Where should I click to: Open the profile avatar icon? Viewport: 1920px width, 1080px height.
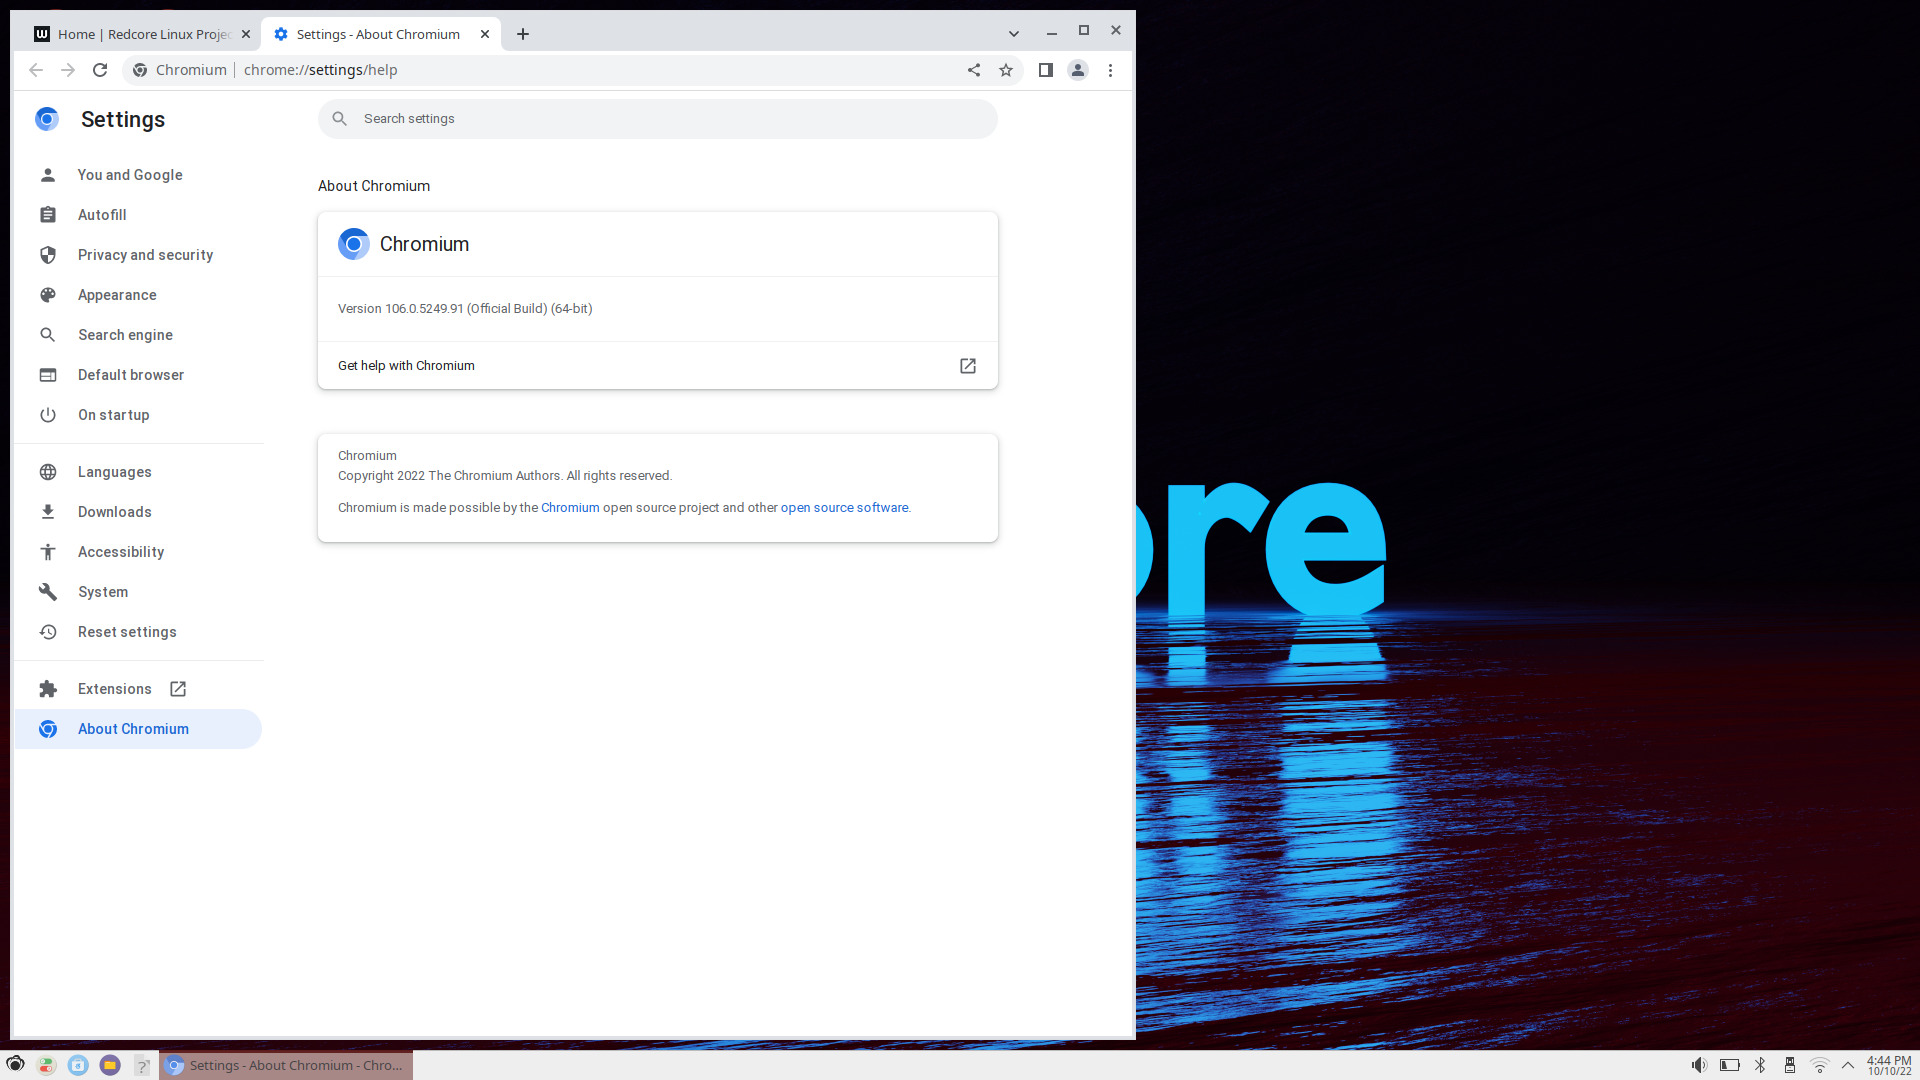1078,70
